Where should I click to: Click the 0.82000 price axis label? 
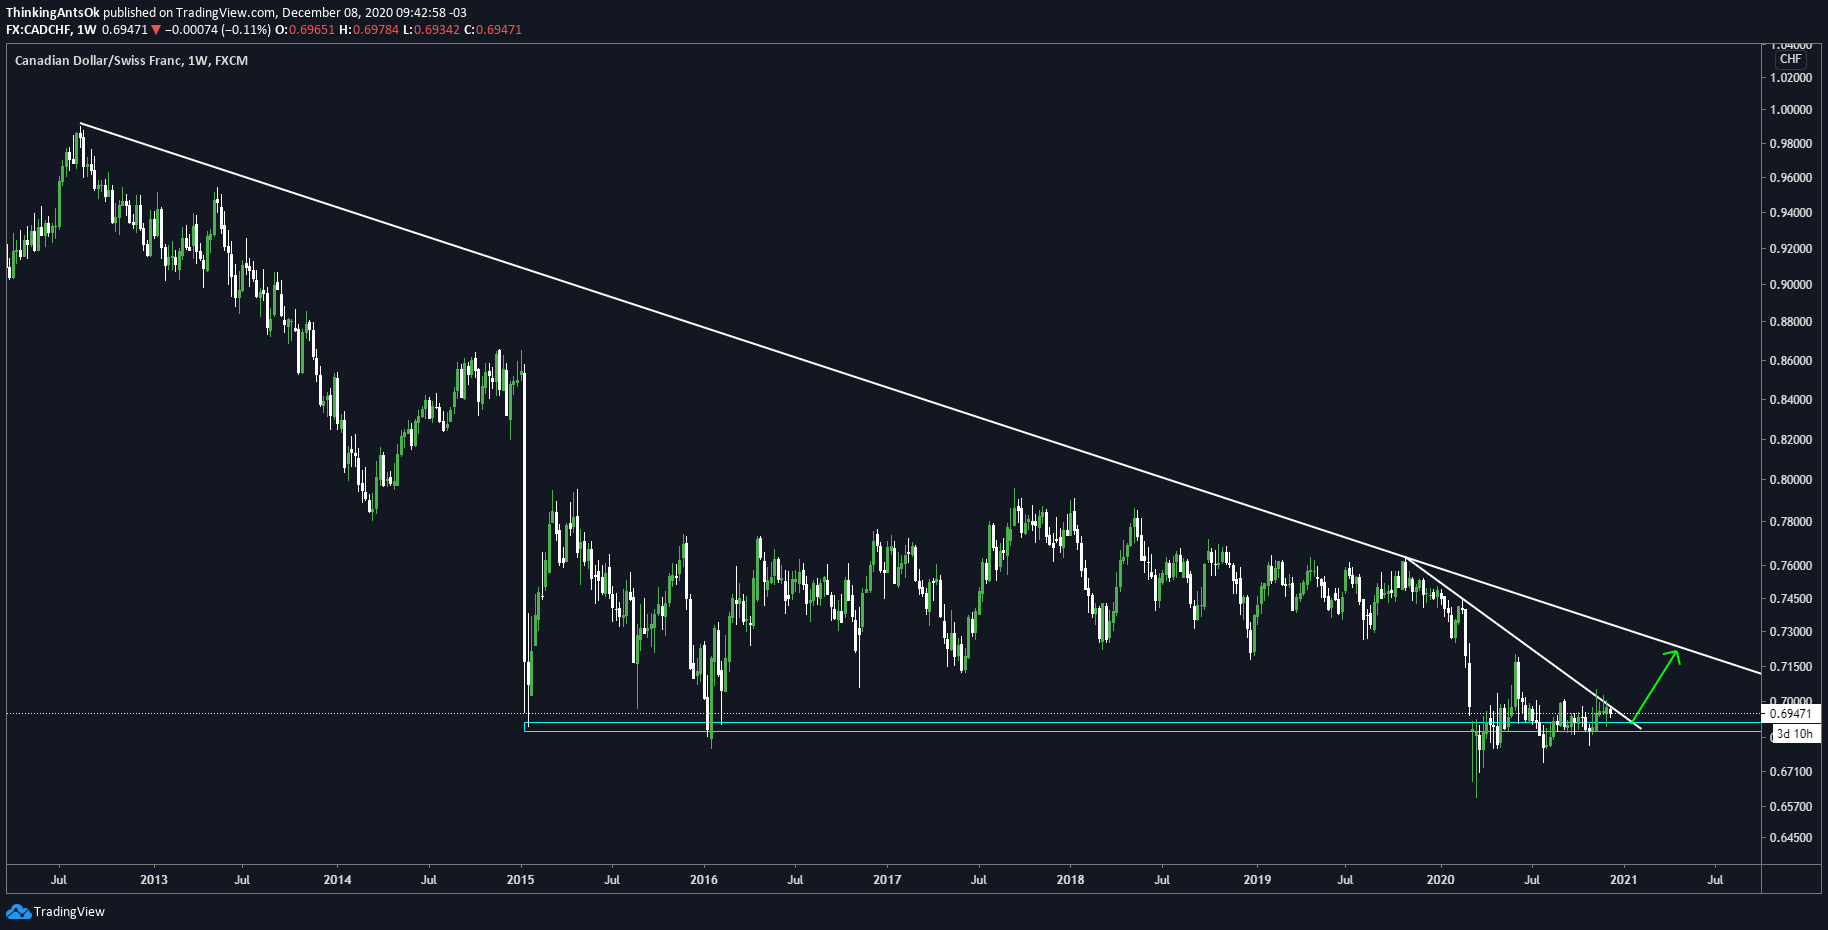click(1791, 440)
